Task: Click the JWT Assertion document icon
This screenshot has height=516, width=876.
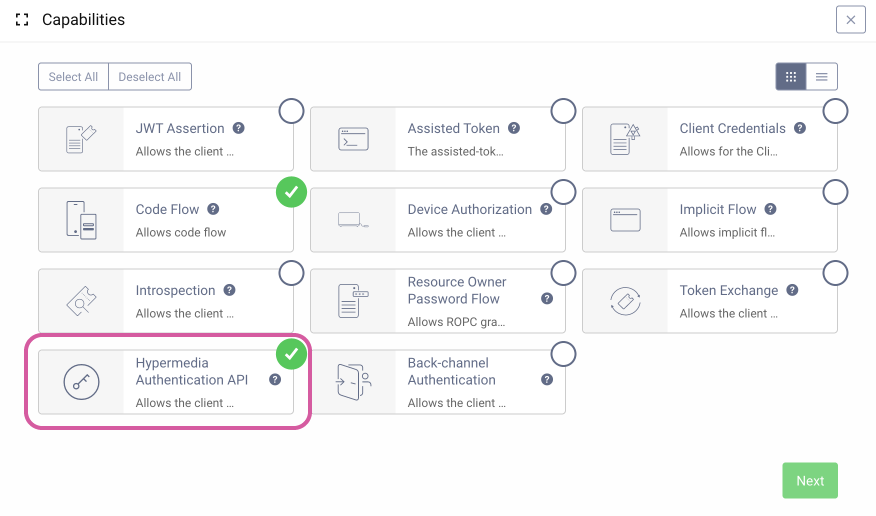Action: click(81, 139)
